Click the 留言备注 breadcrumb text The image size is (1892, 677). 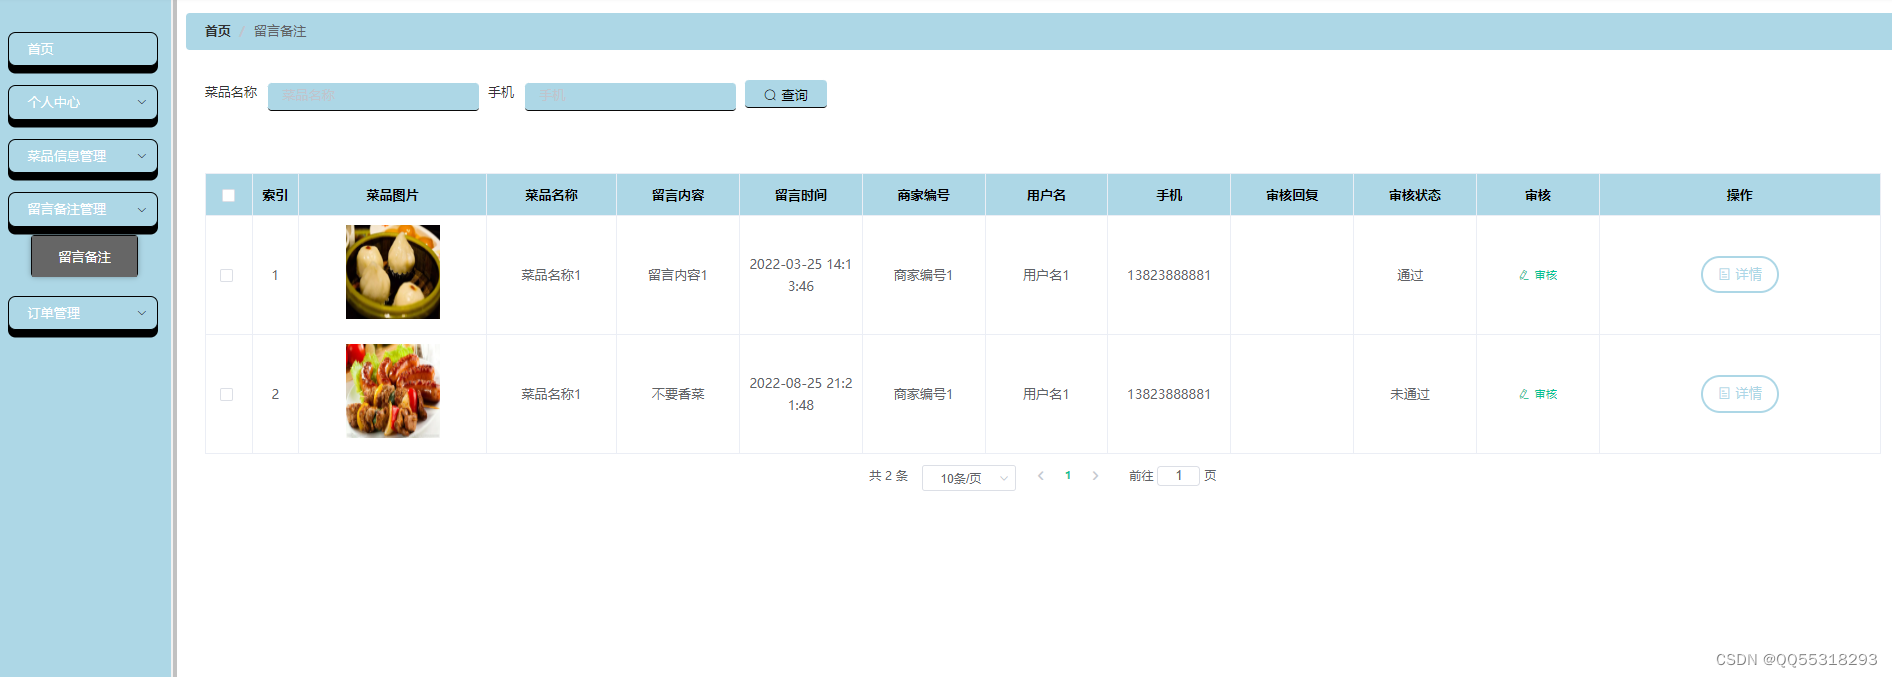tap(280, 31)
